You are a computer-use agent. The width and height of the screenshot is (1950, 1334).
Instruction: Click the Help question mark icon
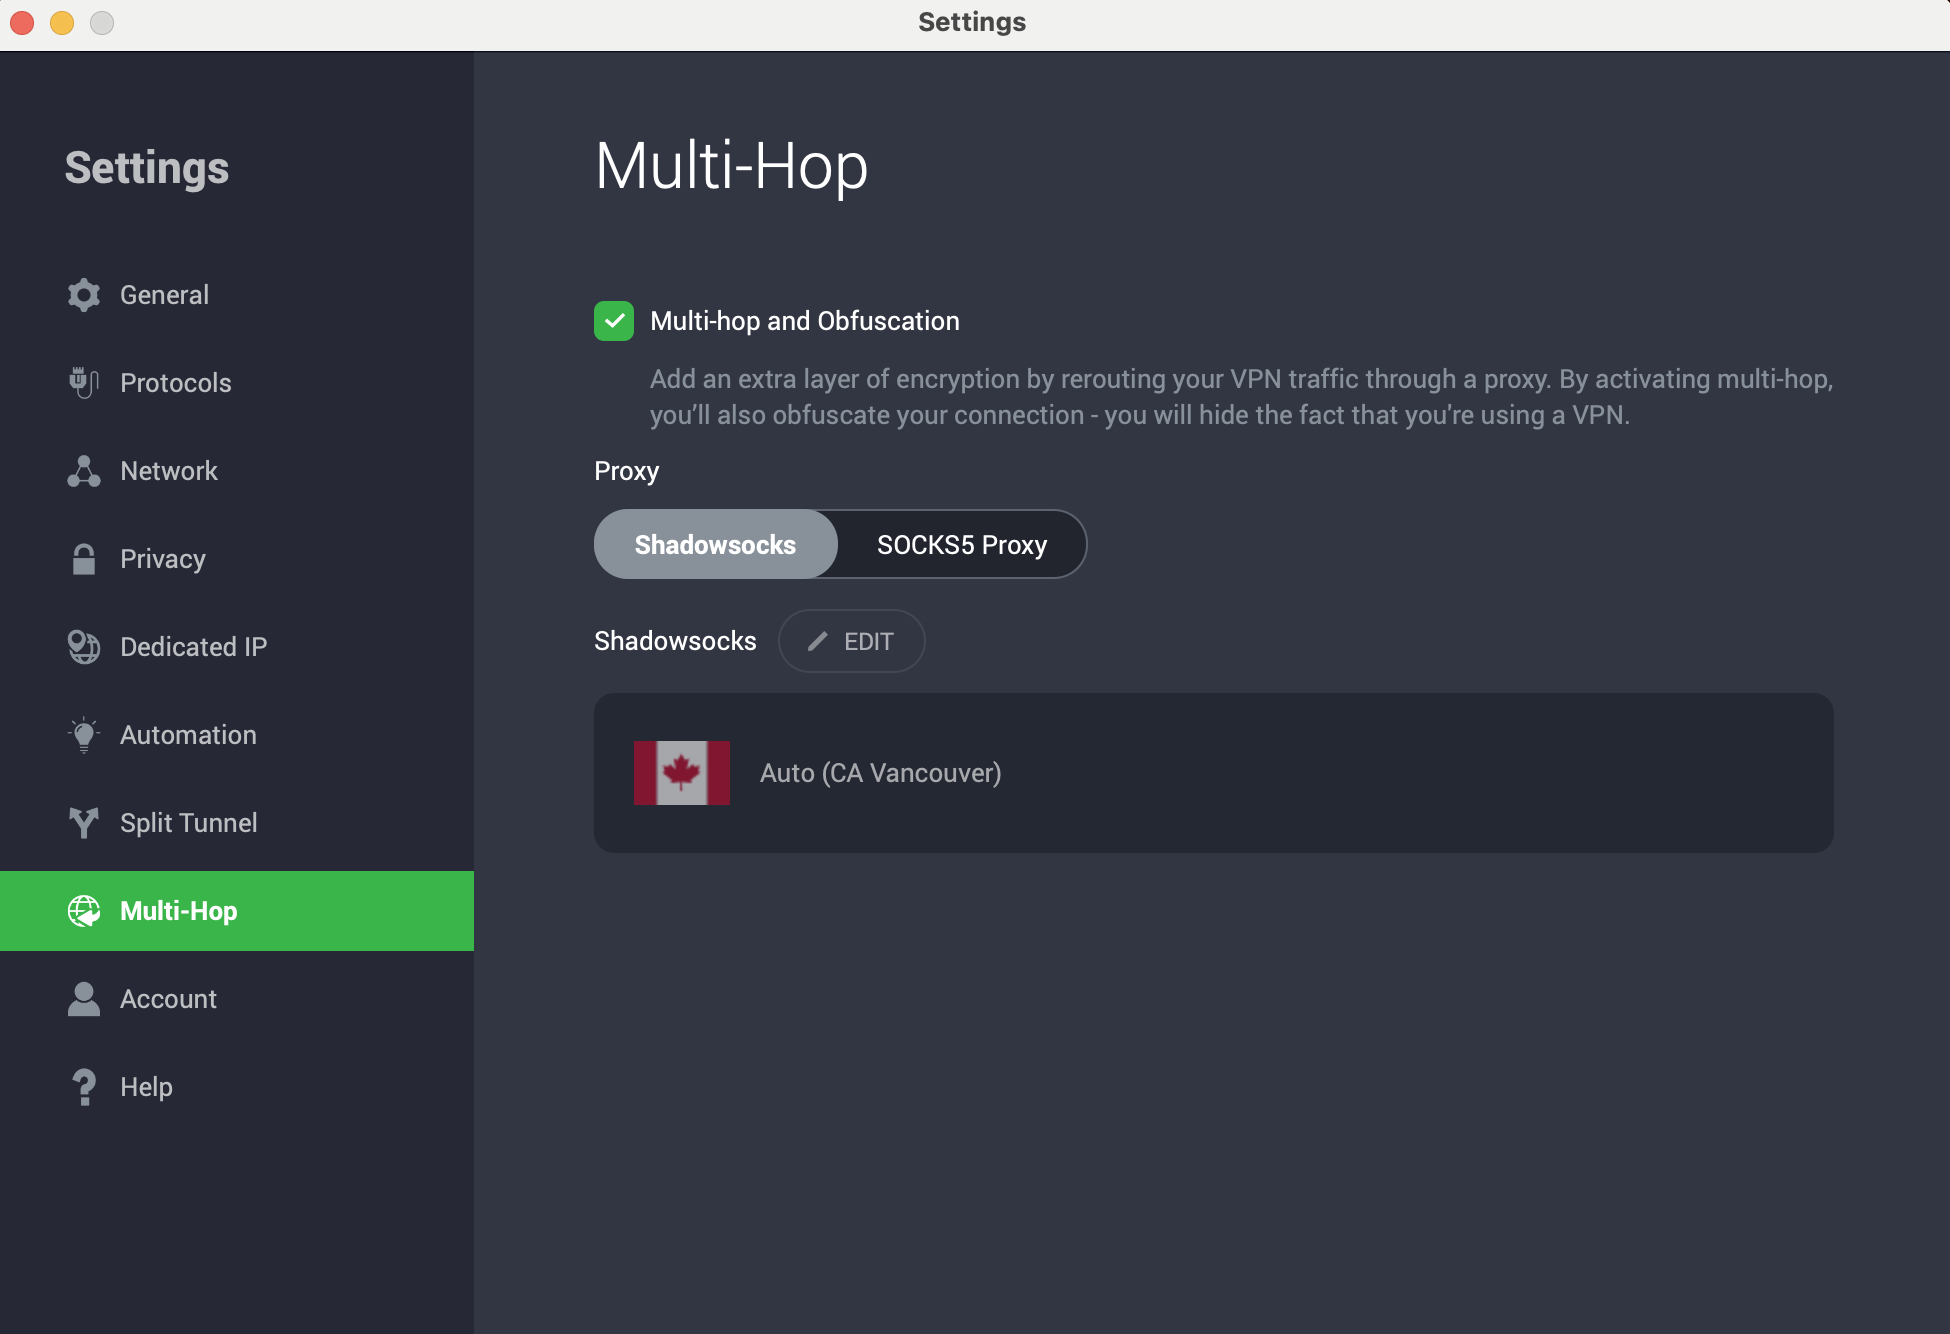pos(84,1086)
